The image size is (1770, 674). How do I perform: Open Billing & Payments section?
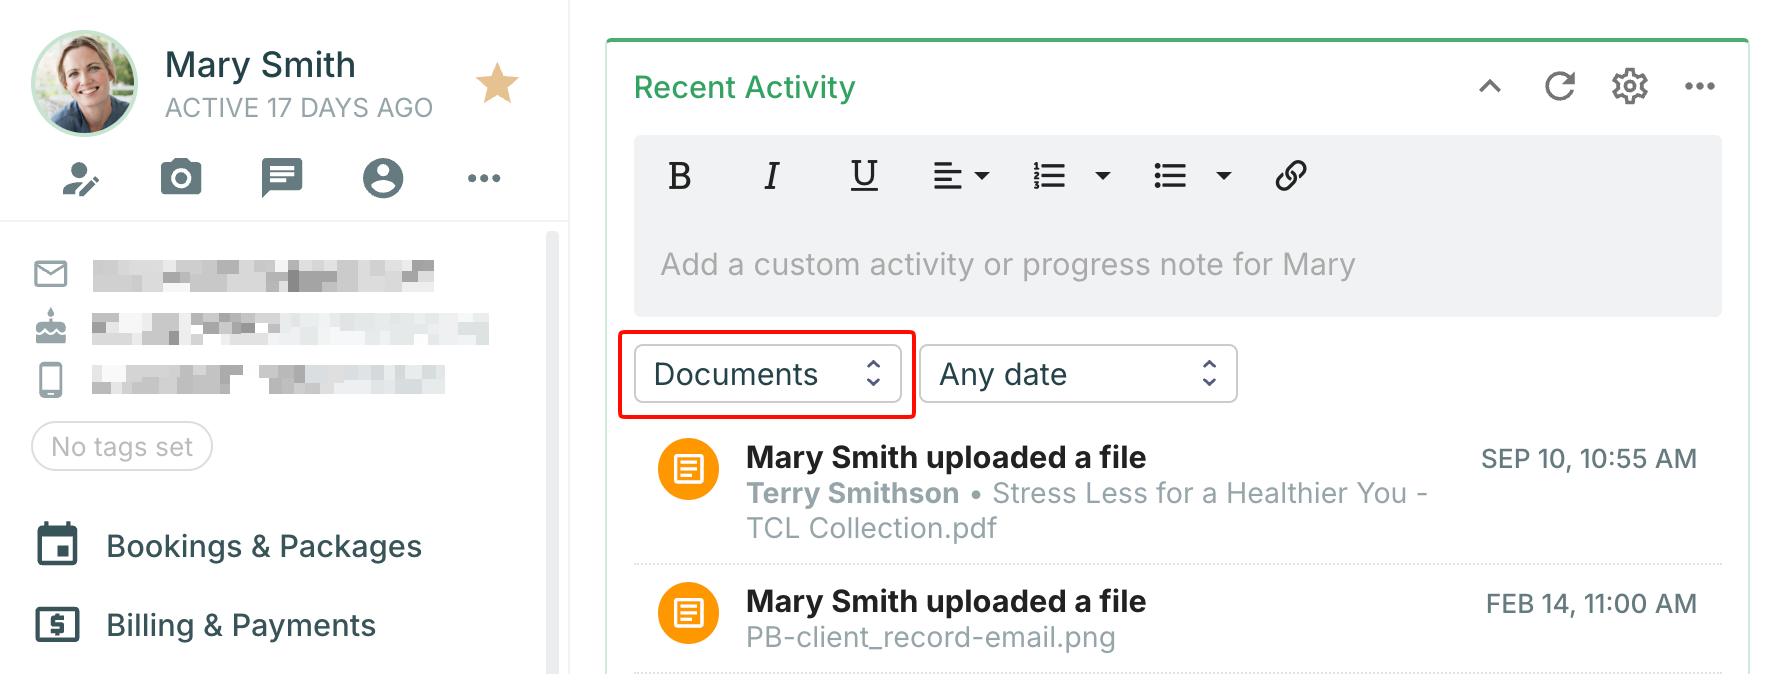coord(241,625)
